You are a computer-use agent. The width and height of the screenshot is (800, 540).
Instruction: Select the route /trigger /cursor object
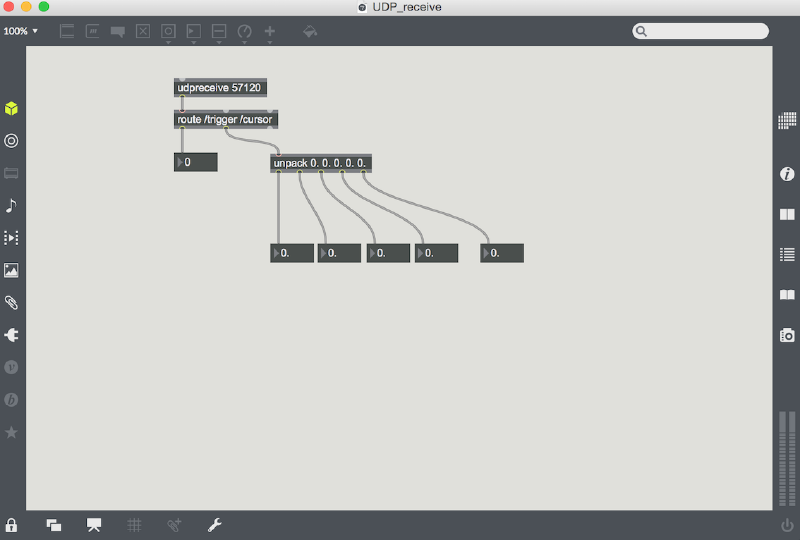pyautogui.click(x=225, y=119)
